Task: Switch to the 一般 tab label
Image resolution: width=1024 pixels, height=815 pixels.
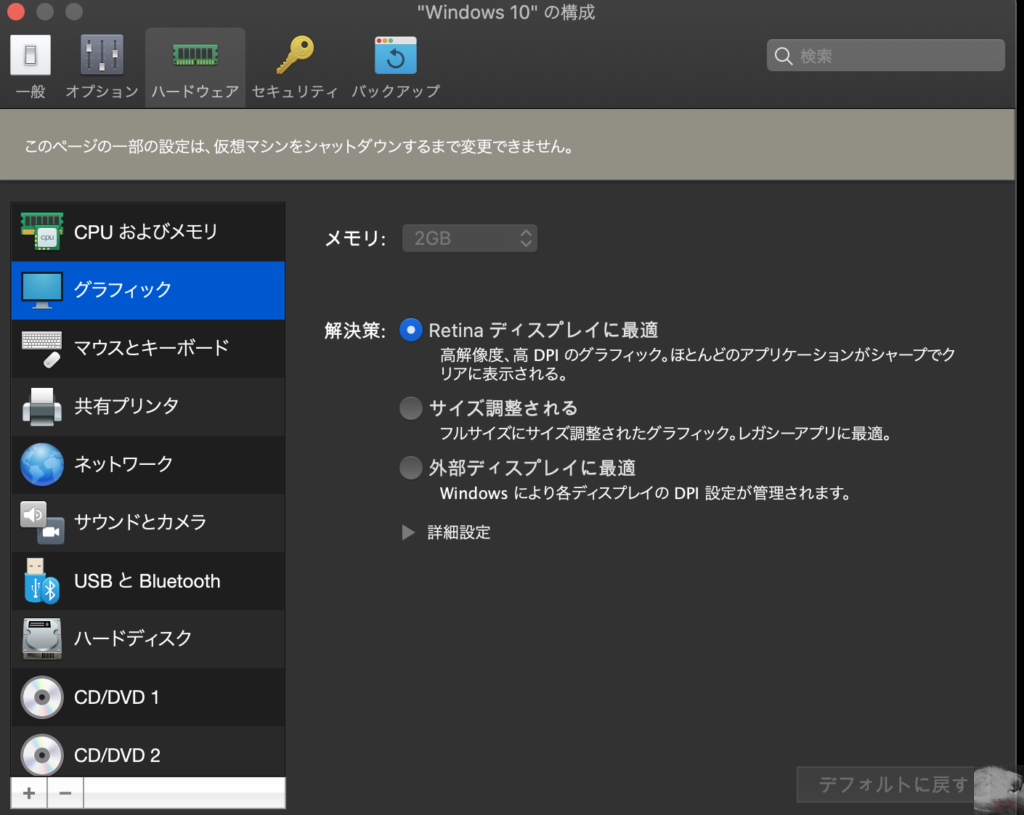Action: (30, 91)
